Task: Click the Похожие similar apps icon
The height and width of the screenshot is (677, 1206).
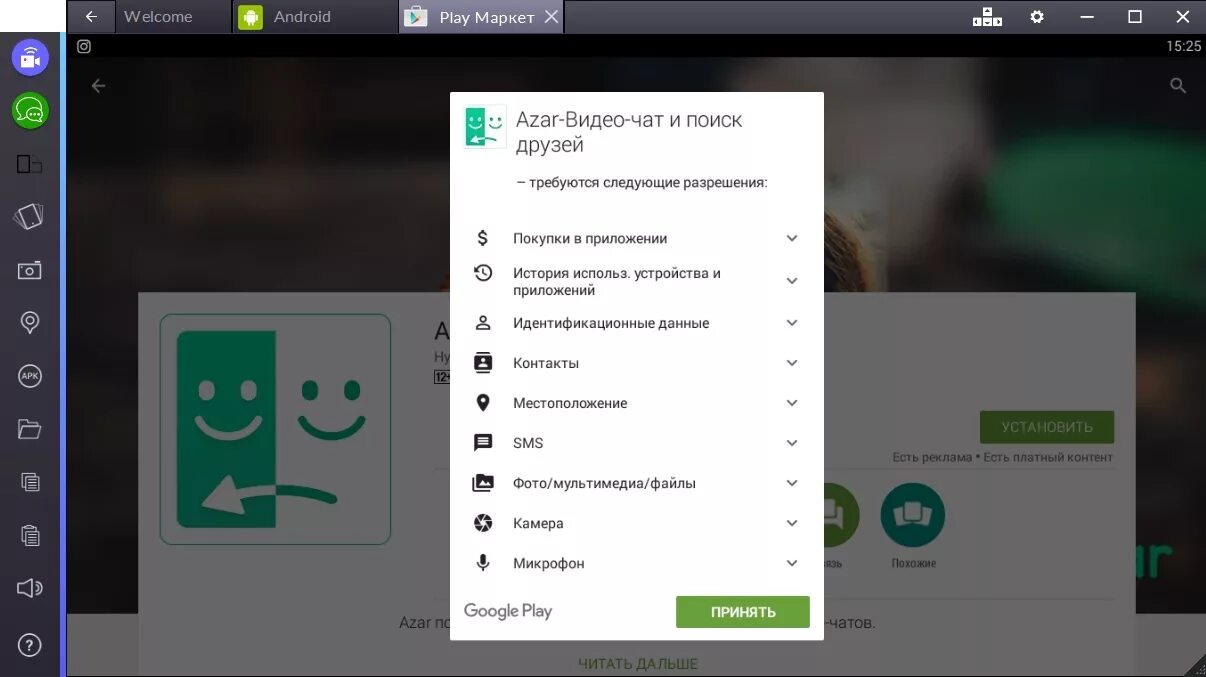Action: pyautogui.click(x=913, y=515)
